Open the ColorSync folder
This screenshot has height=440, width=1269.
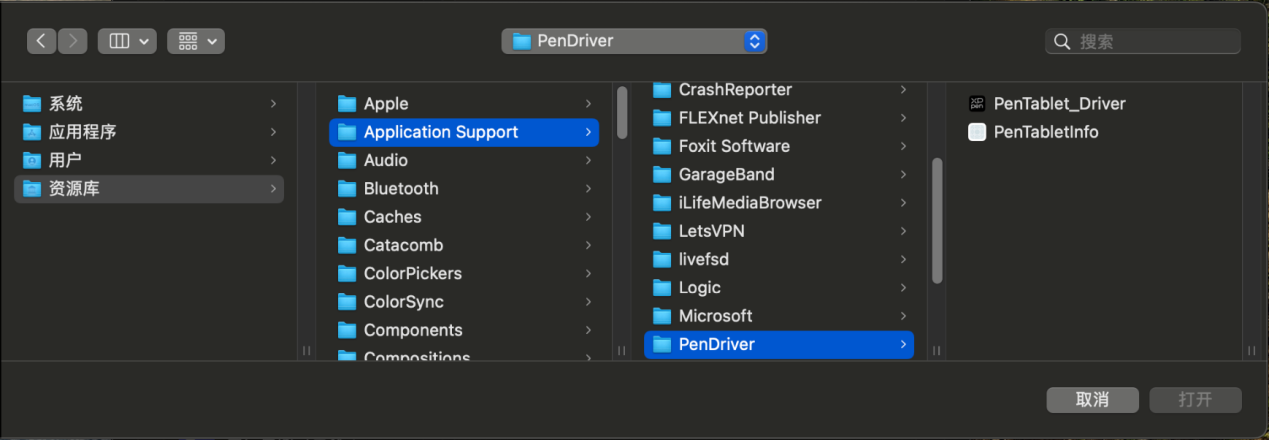(403, 302)
